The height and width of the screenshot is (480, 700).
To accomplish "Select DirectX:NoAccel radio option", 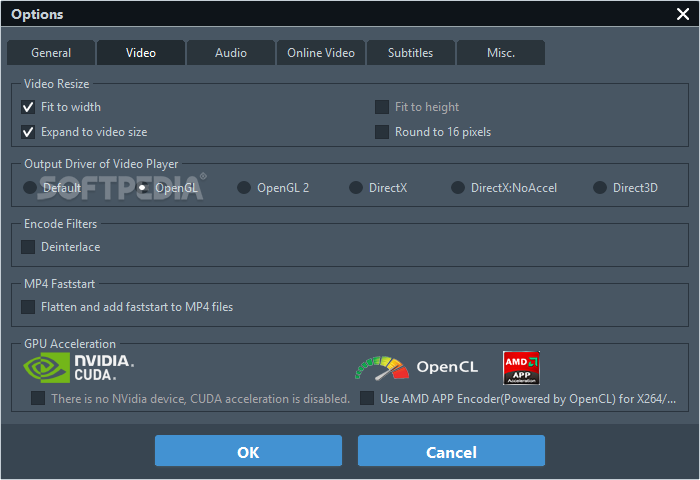I will [x=458, y=187].
